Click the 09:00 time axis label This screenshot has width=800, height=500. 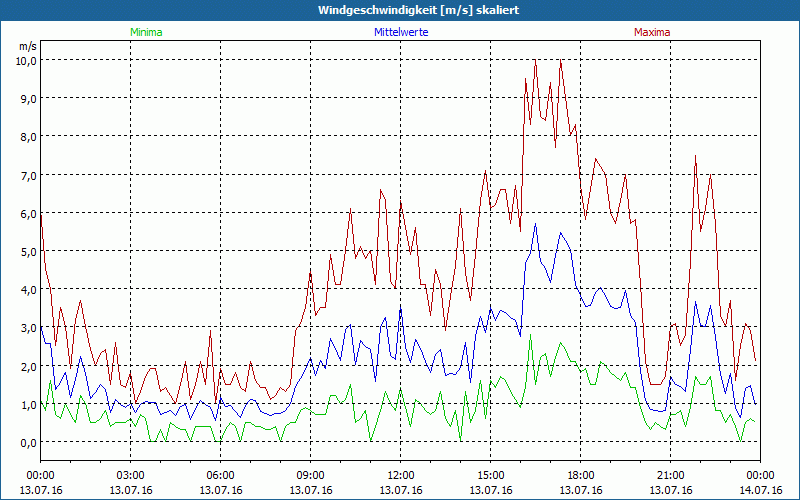pyautogui.click(x=311, y=475)
